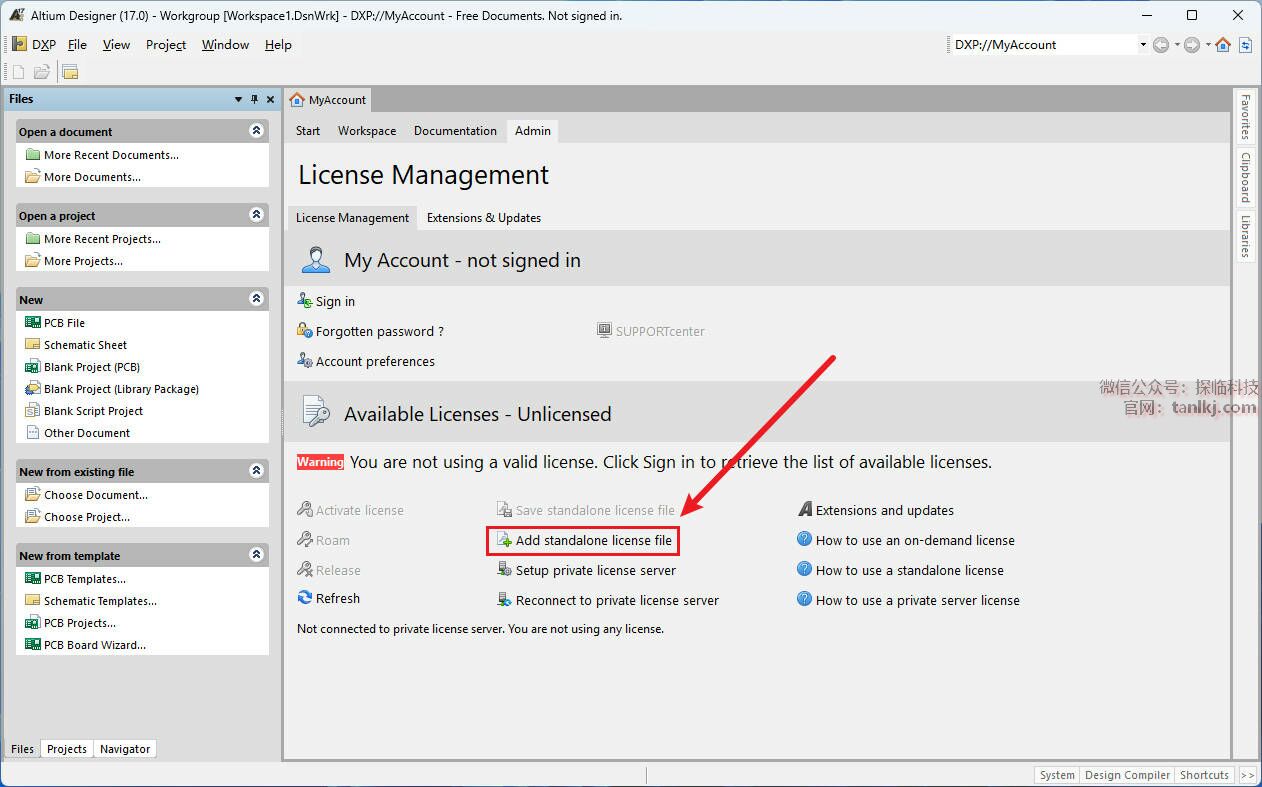Click the navigate Back arrow icon
1262x787 pixels.
click(1160, 45)
